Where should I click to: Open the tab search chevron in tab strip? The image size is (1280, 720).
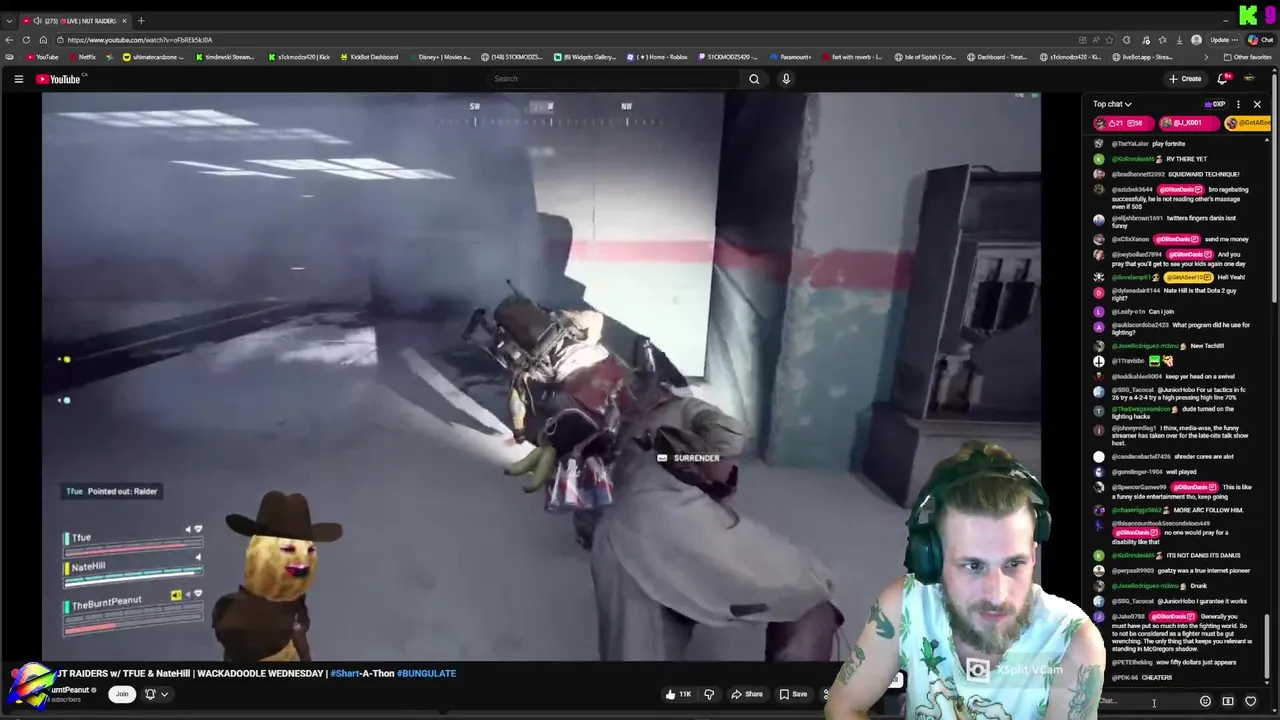9,21
